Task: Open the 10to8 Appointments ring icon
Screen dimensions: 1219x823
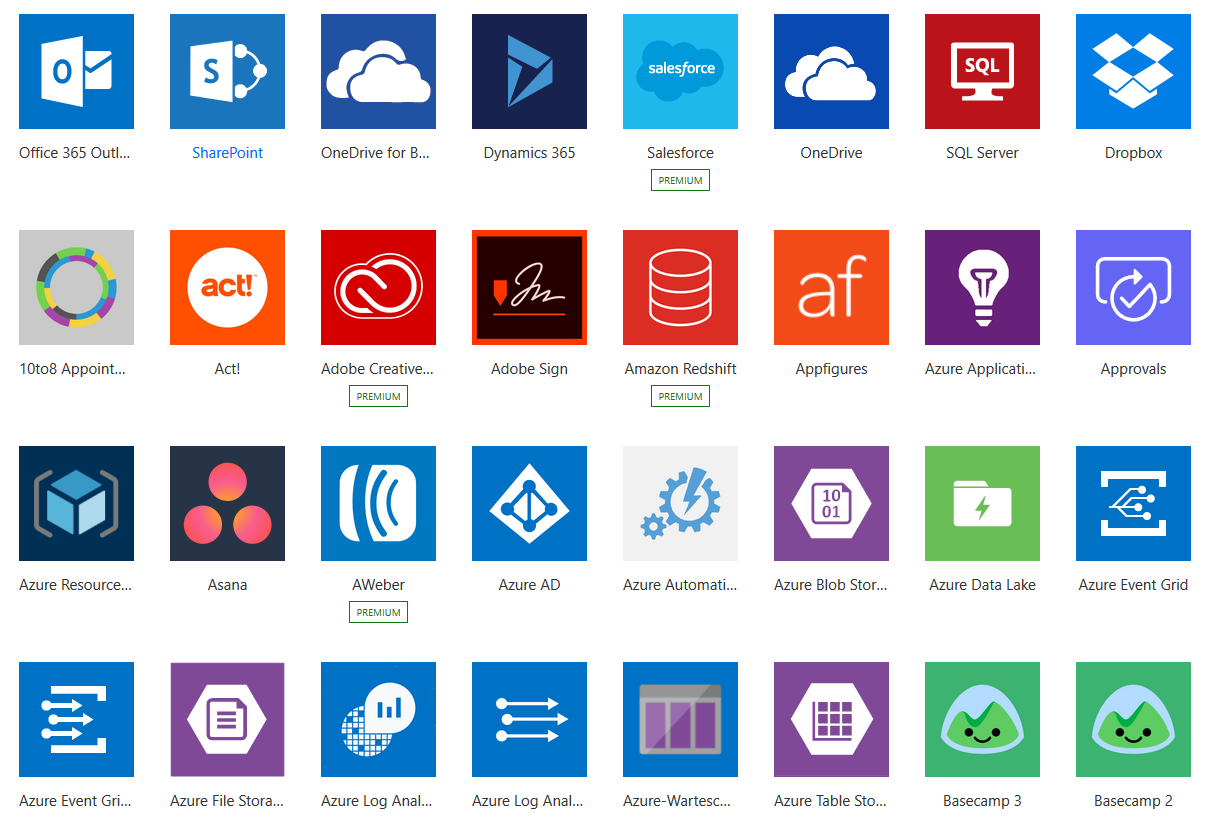Action: coord(76,287)
